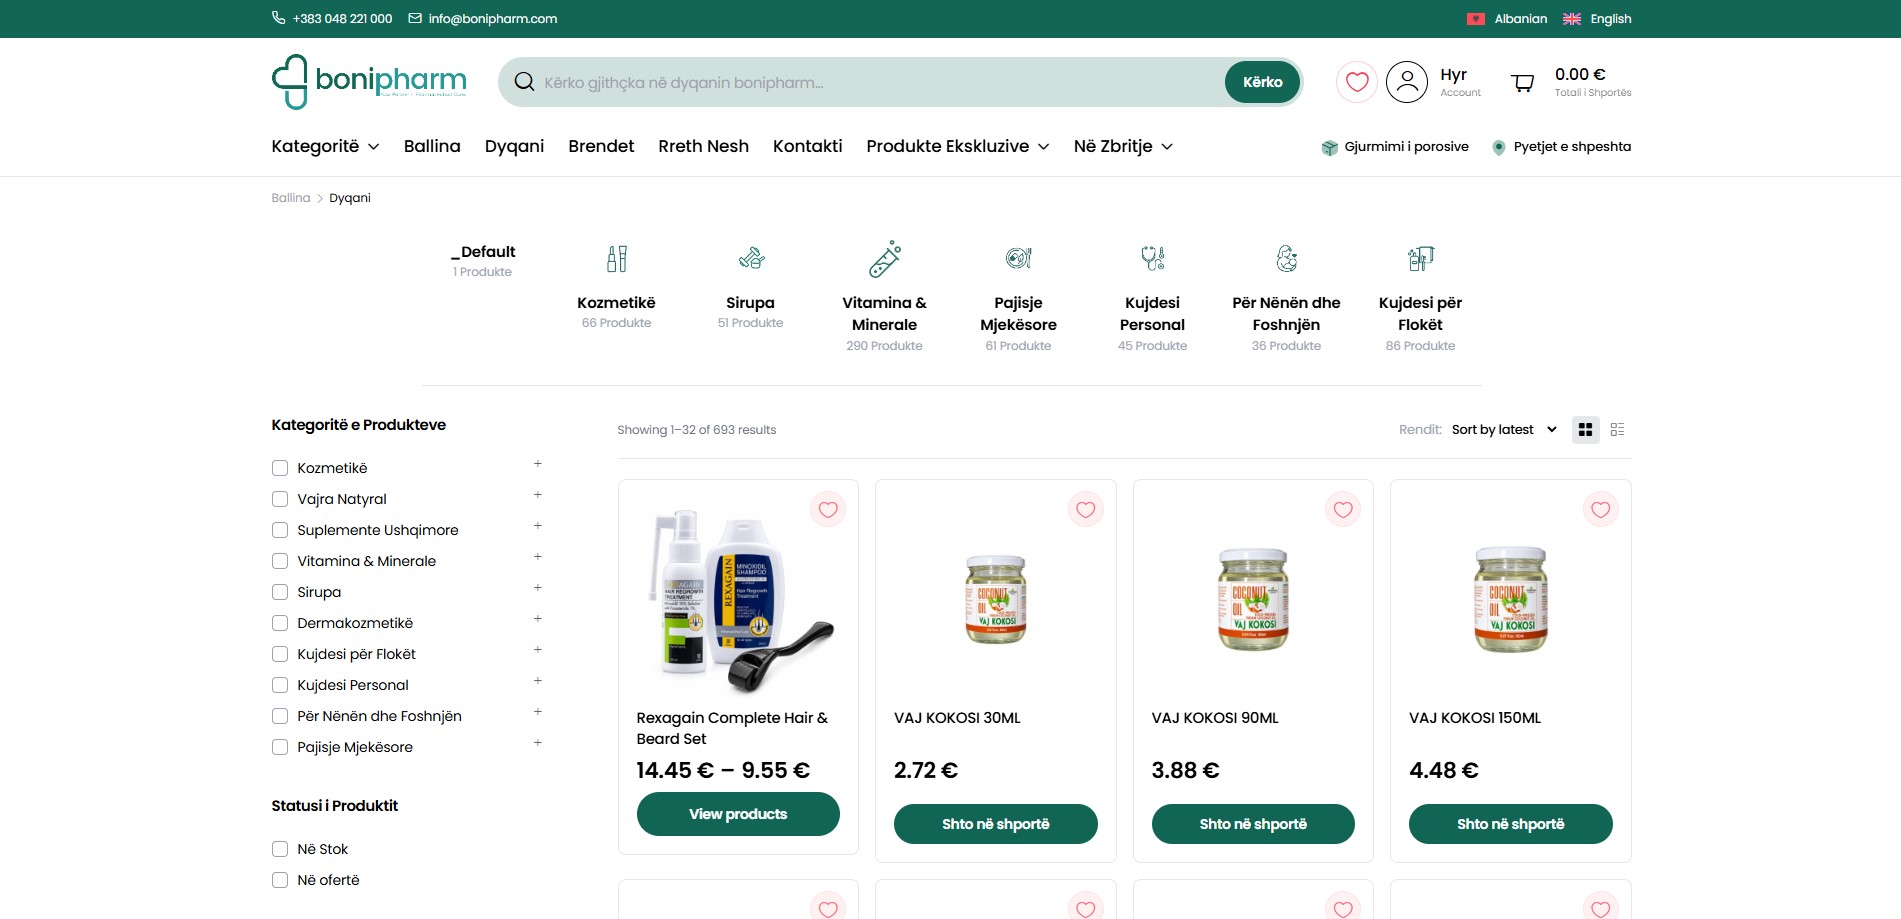Click Pyetjet e shpeshta link
The width and height of the screenshot is (1901, 919).
click(1572, 147)
